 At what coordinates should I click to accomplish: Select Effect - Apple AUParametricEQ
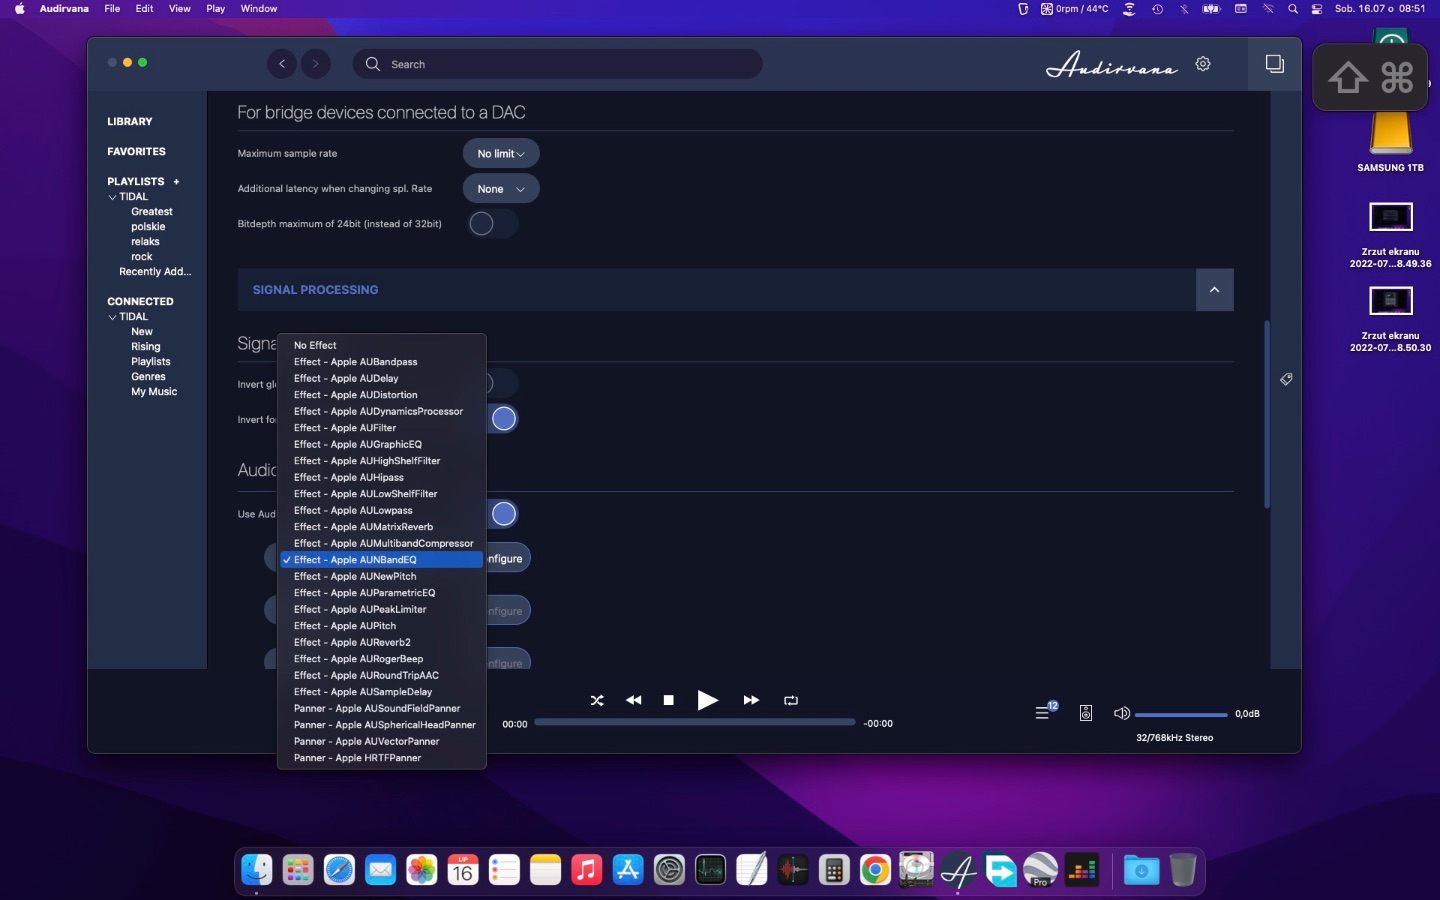point(382,593)
